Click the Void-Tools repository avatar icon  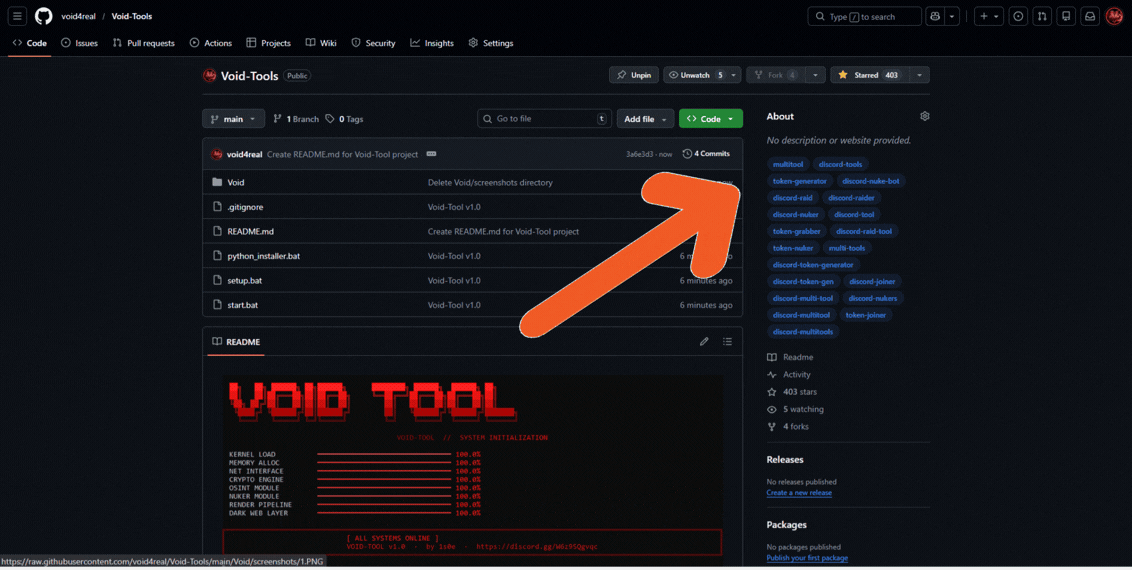(210, 75)
